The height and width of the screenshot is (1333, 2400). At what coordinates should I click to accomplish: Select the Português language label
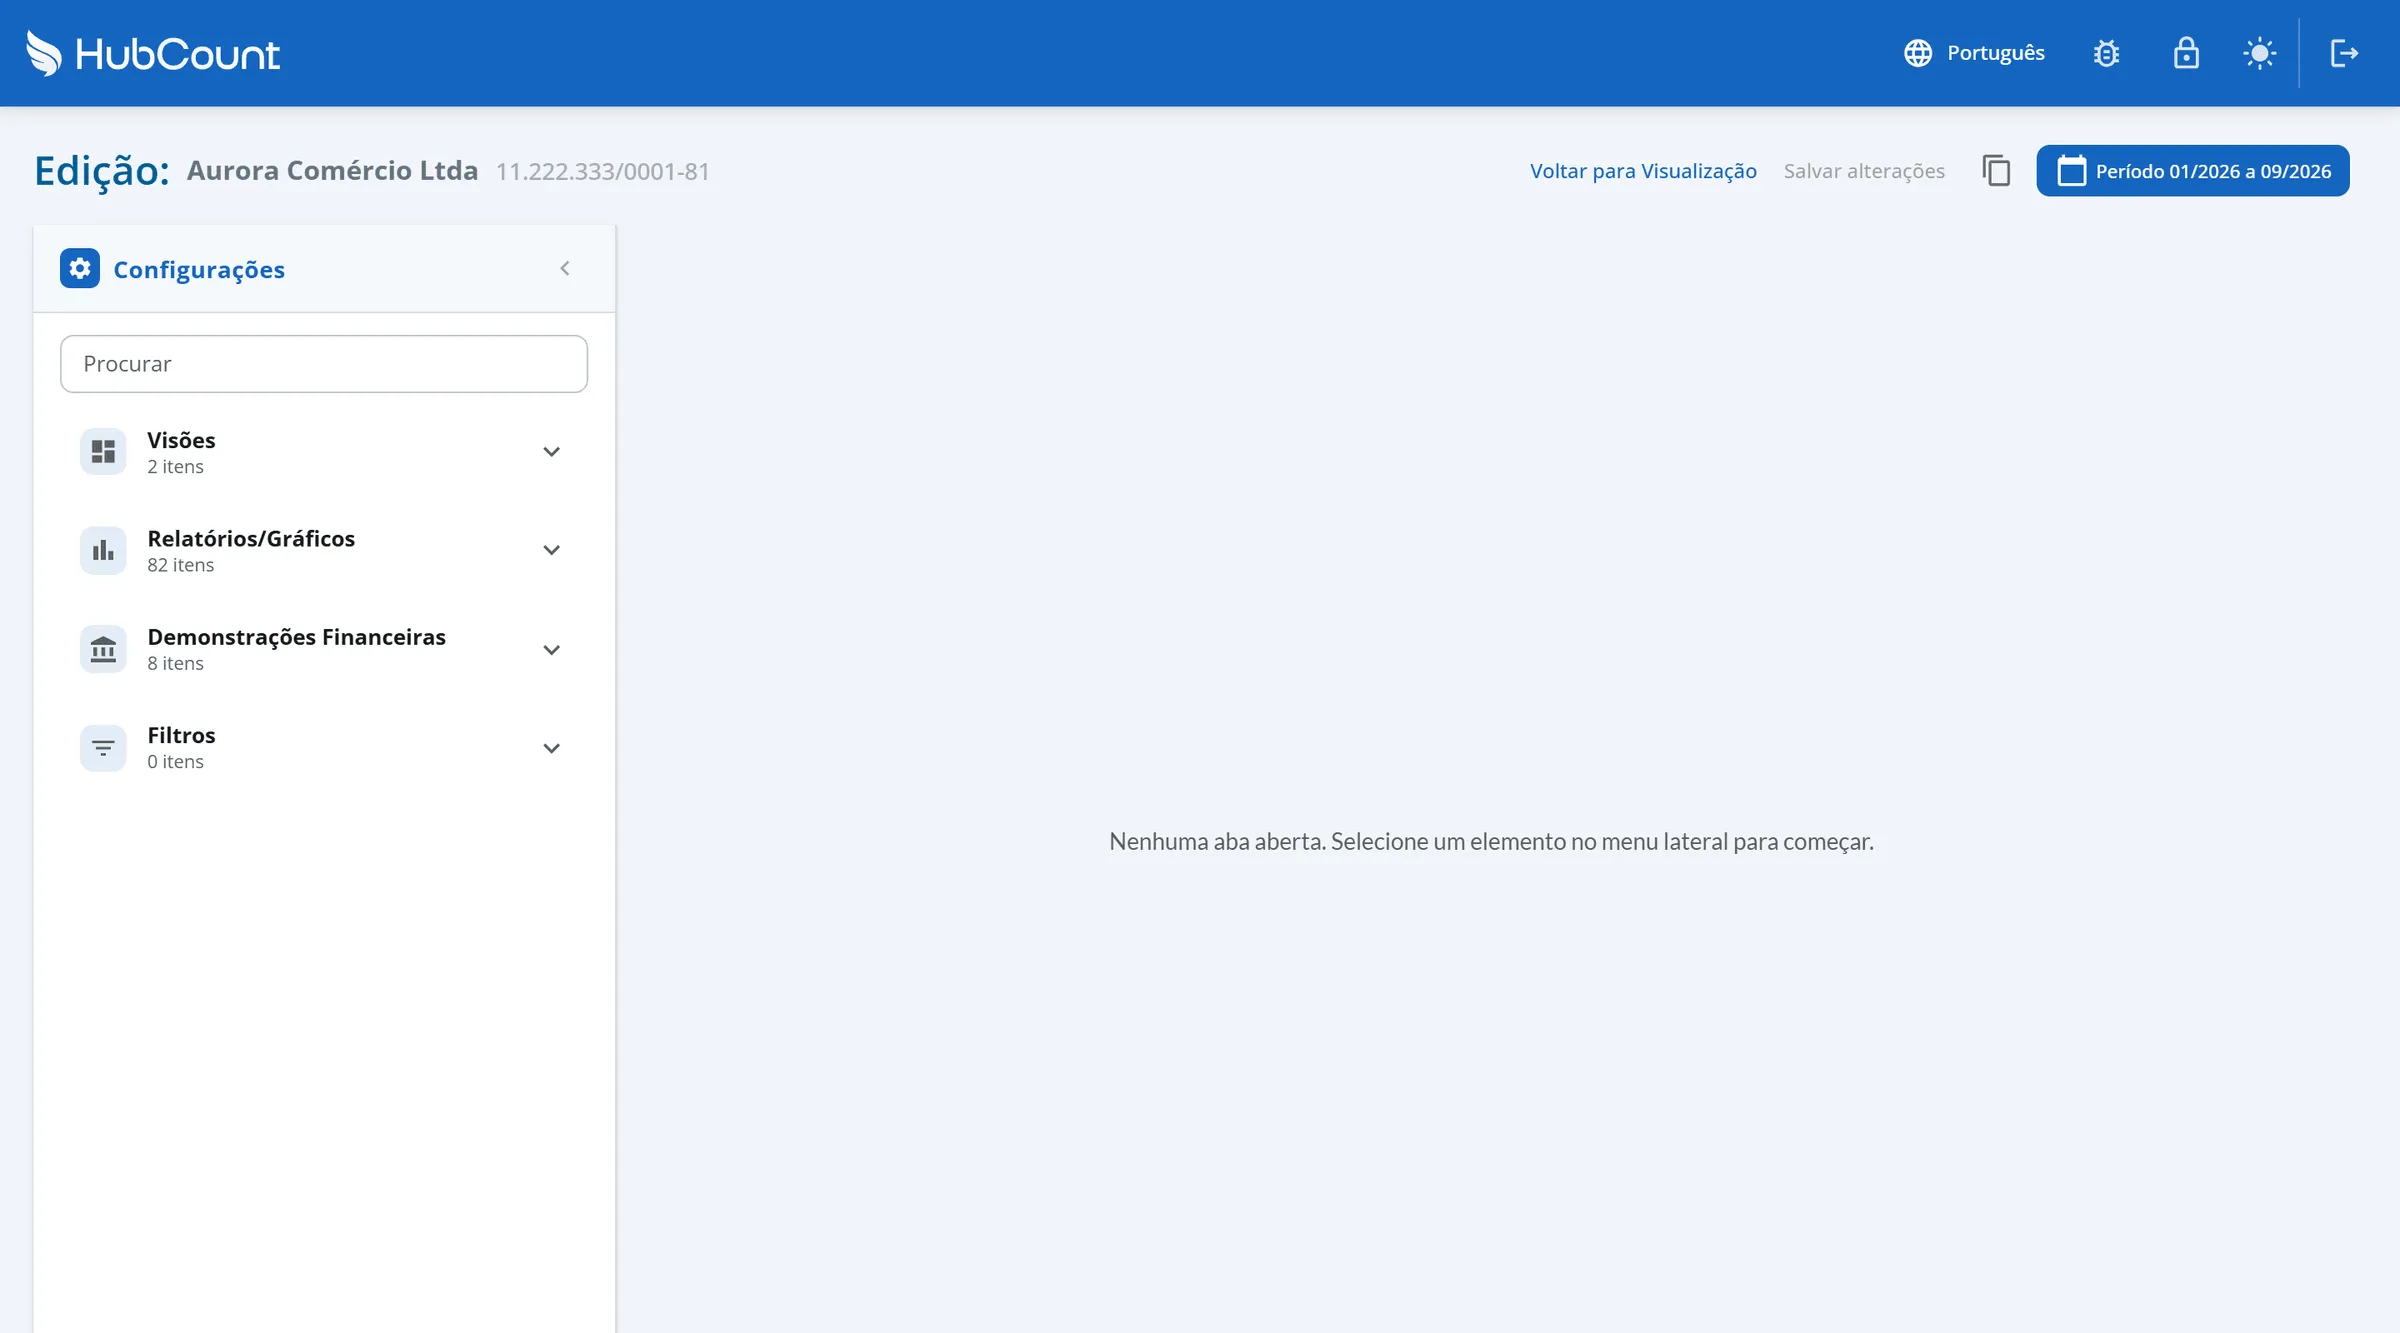pyautogui.click(x=1995, y=53)
